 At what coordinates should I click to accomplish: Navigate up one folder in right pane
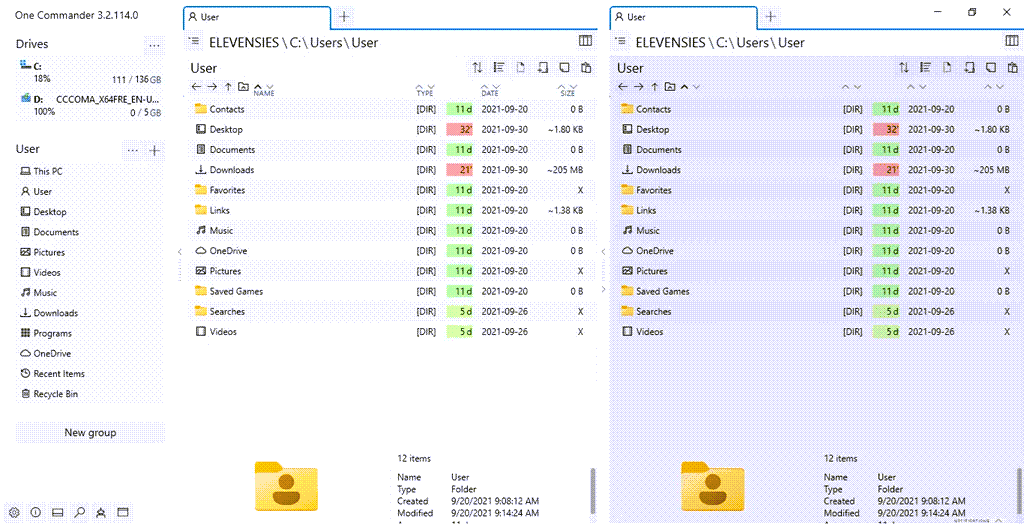(654, 87)
